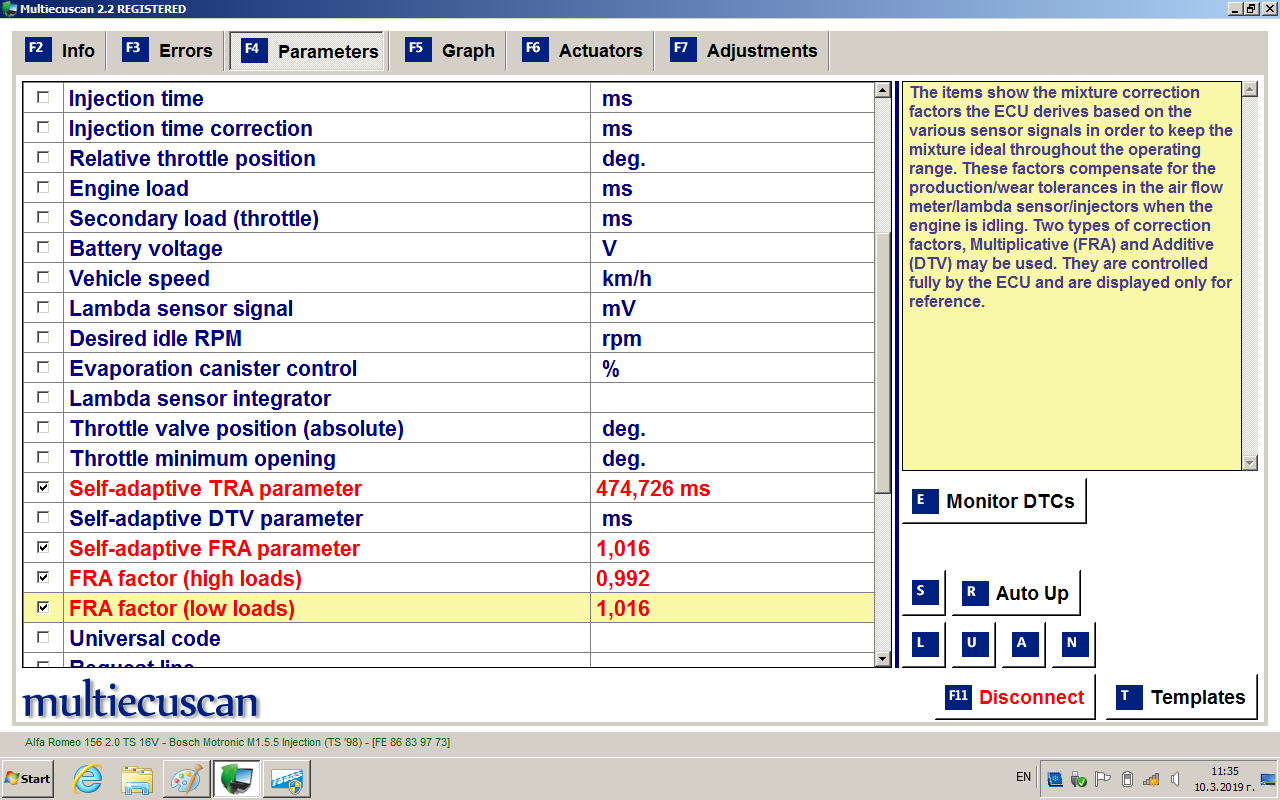Open the Actuators tab
1280x800 pixels.
click(582, 51)
